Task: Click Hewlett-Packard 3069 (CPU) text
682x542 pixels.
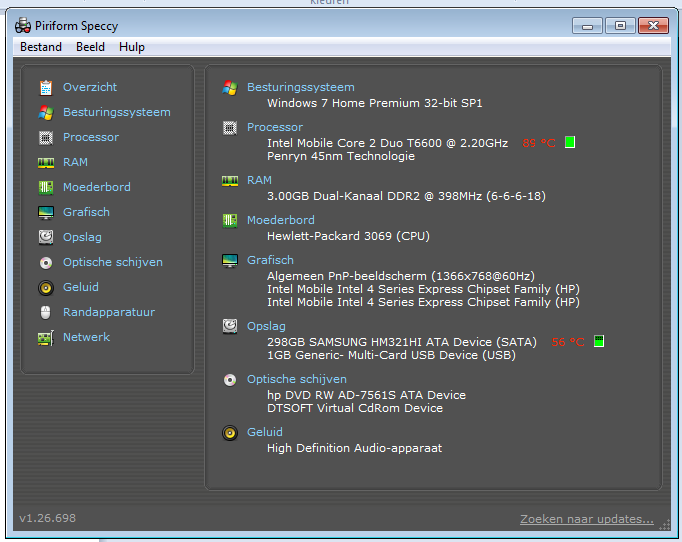Action: 348,237
